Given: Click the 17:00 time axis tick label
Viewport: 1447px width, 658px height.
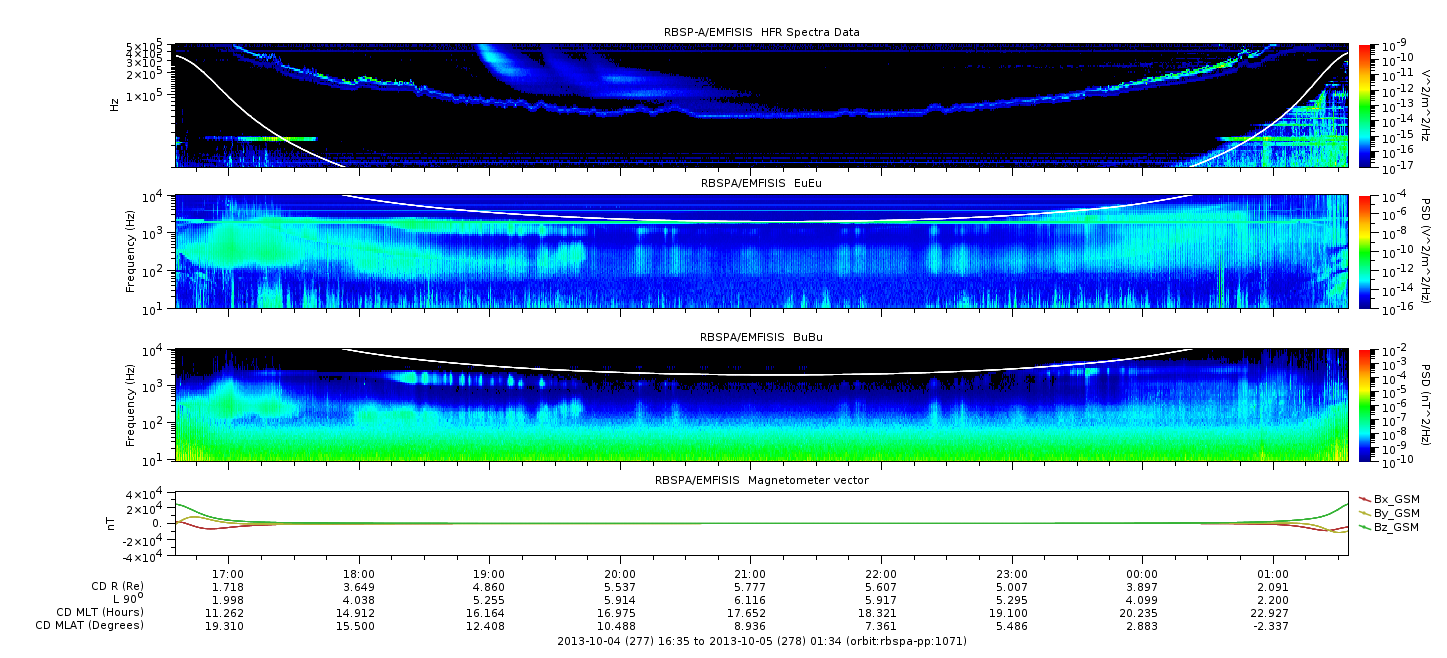Looking at the screenshot, I should [229, 574].
